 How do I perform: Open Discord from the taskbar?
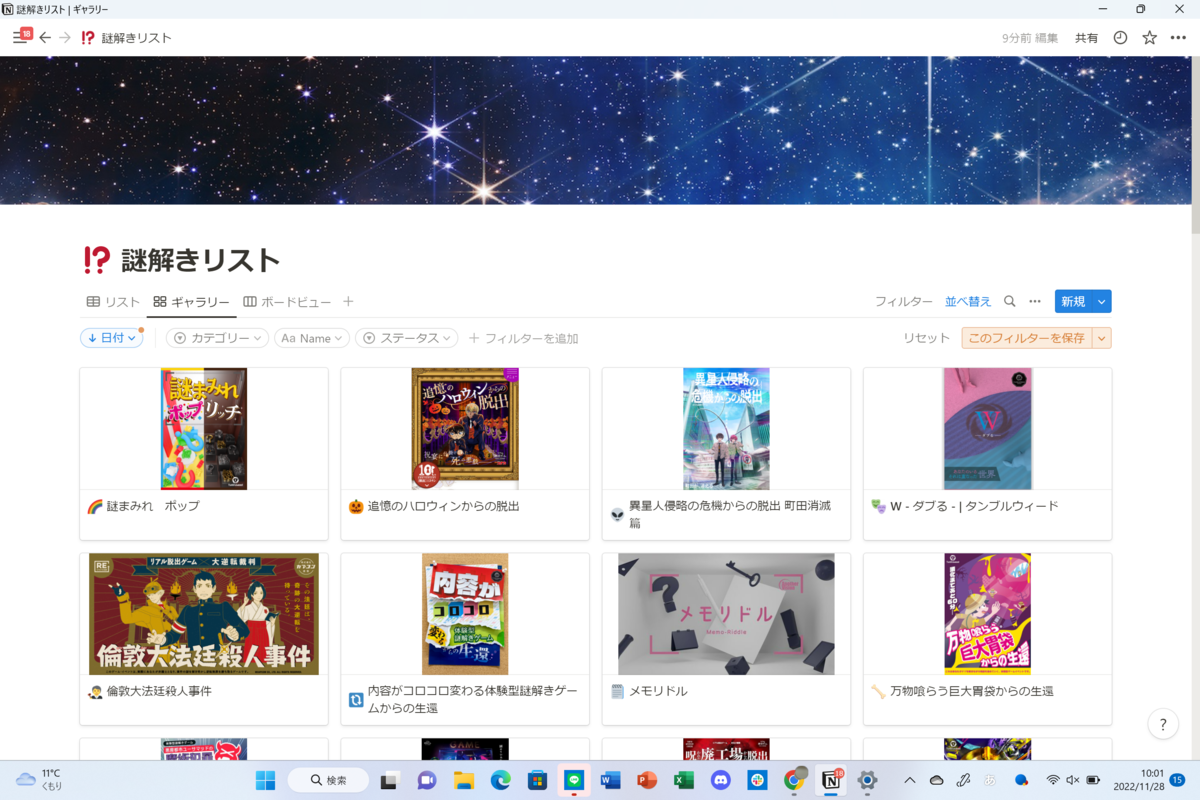click(721, 780)
